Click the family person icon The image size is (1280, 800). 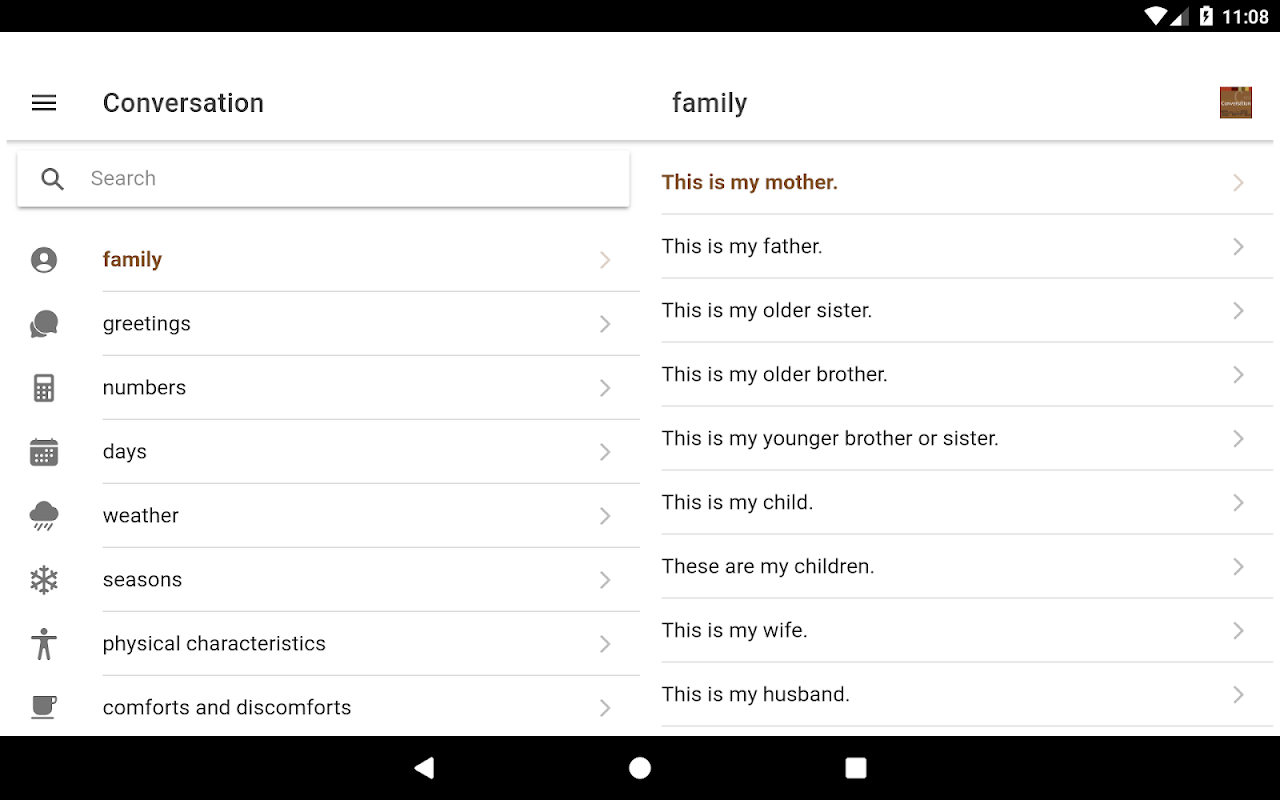click(44, 260)
